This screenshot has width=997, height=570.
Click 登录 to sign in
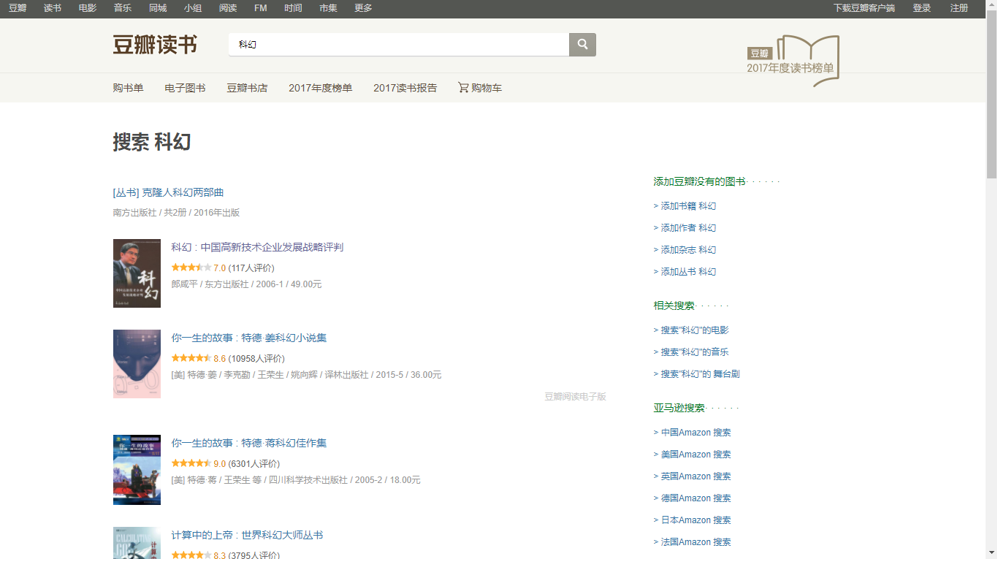point(921,8)
